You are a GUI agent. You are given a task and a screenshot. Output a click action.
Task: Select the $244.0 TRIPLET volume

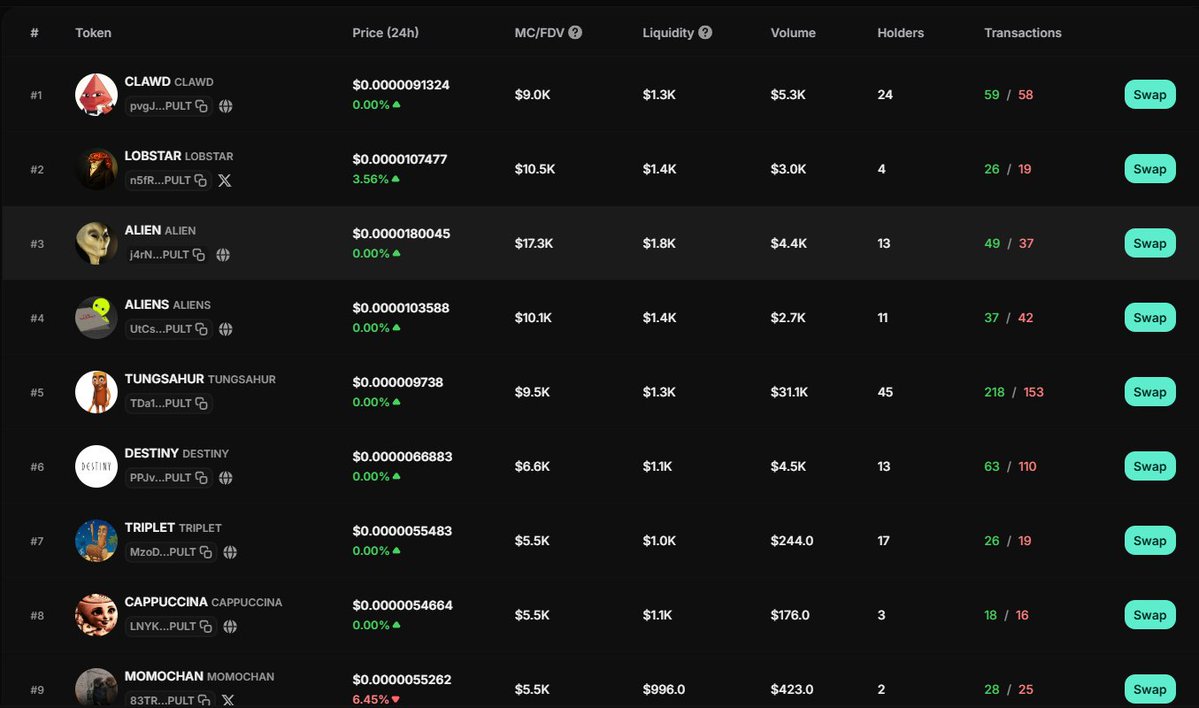(x=791, y=540)
